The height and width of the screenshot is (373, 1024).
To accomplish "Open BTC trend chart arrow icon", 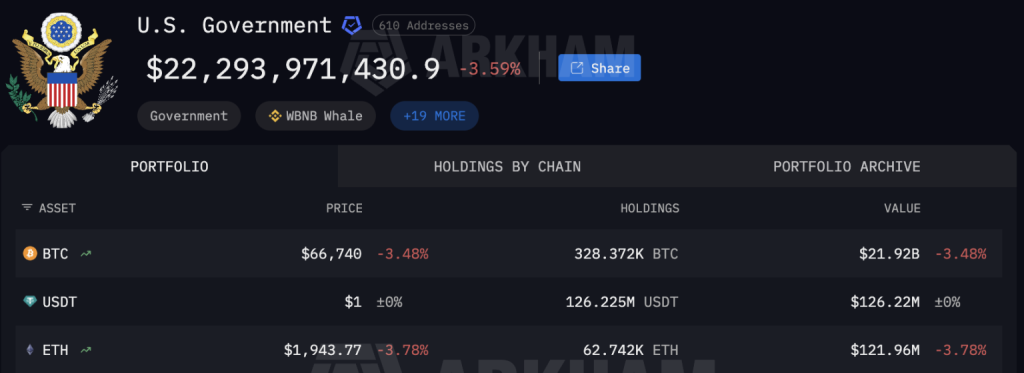I will pyautogui.click(x=86, y=253).
